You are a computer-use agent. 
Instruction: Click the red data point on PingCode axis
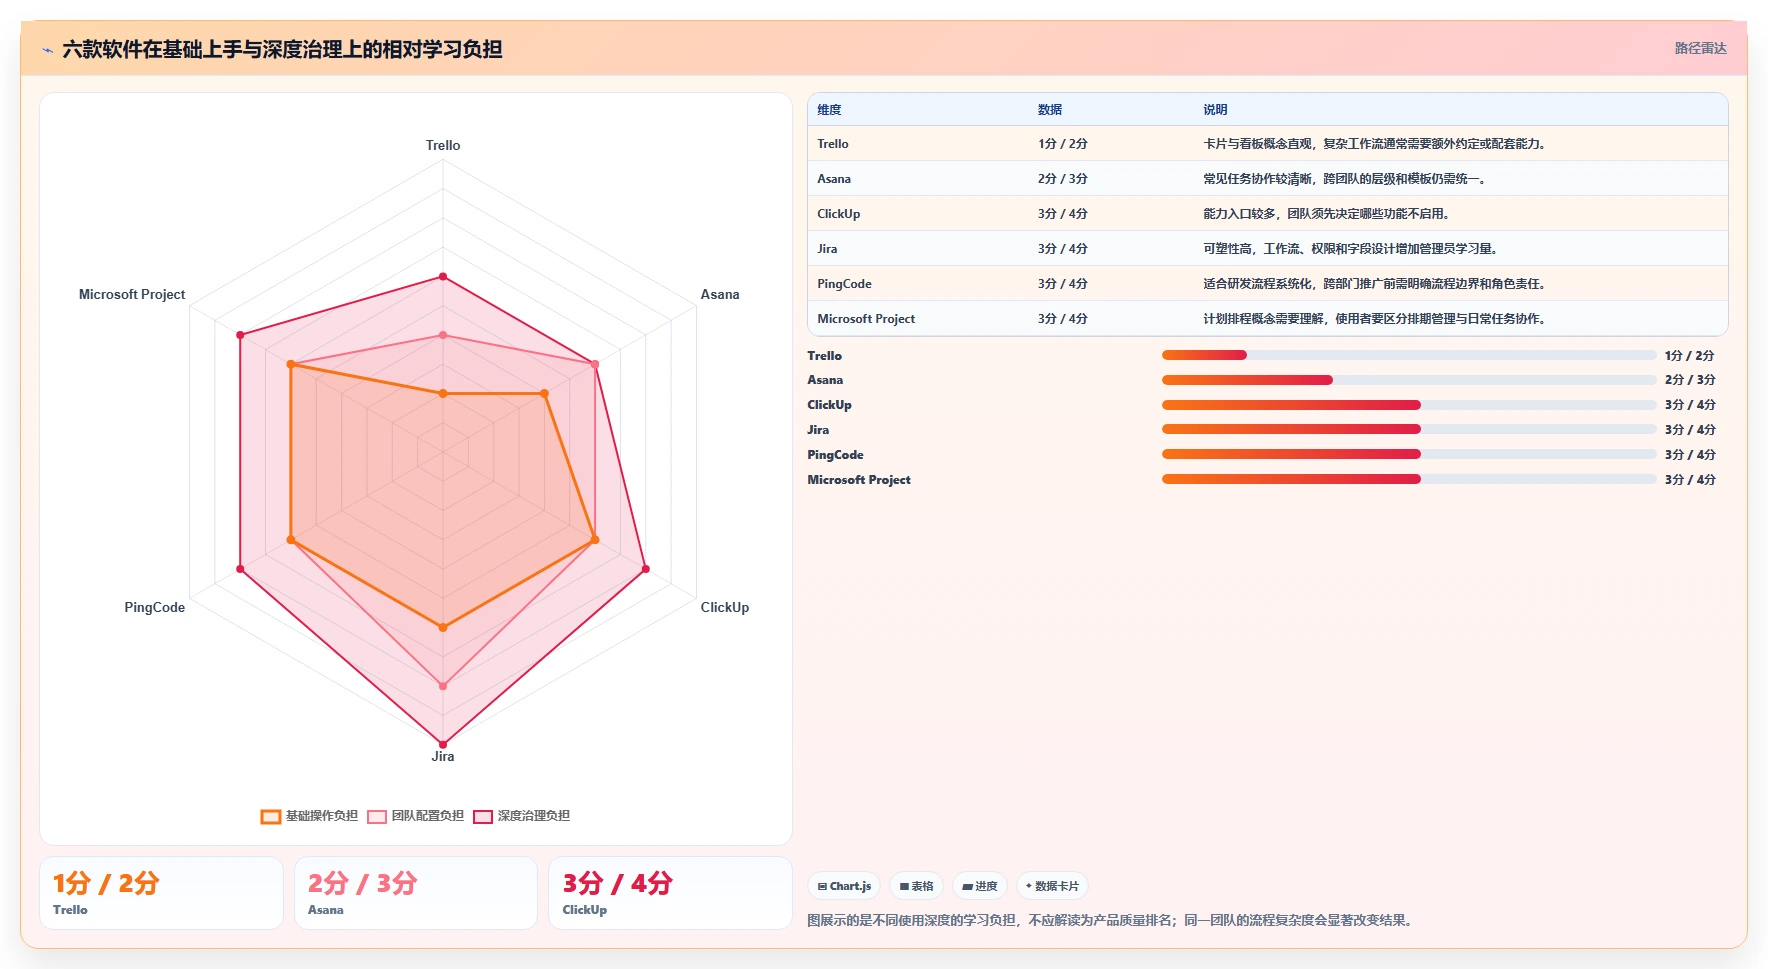[x=240, y=569]
